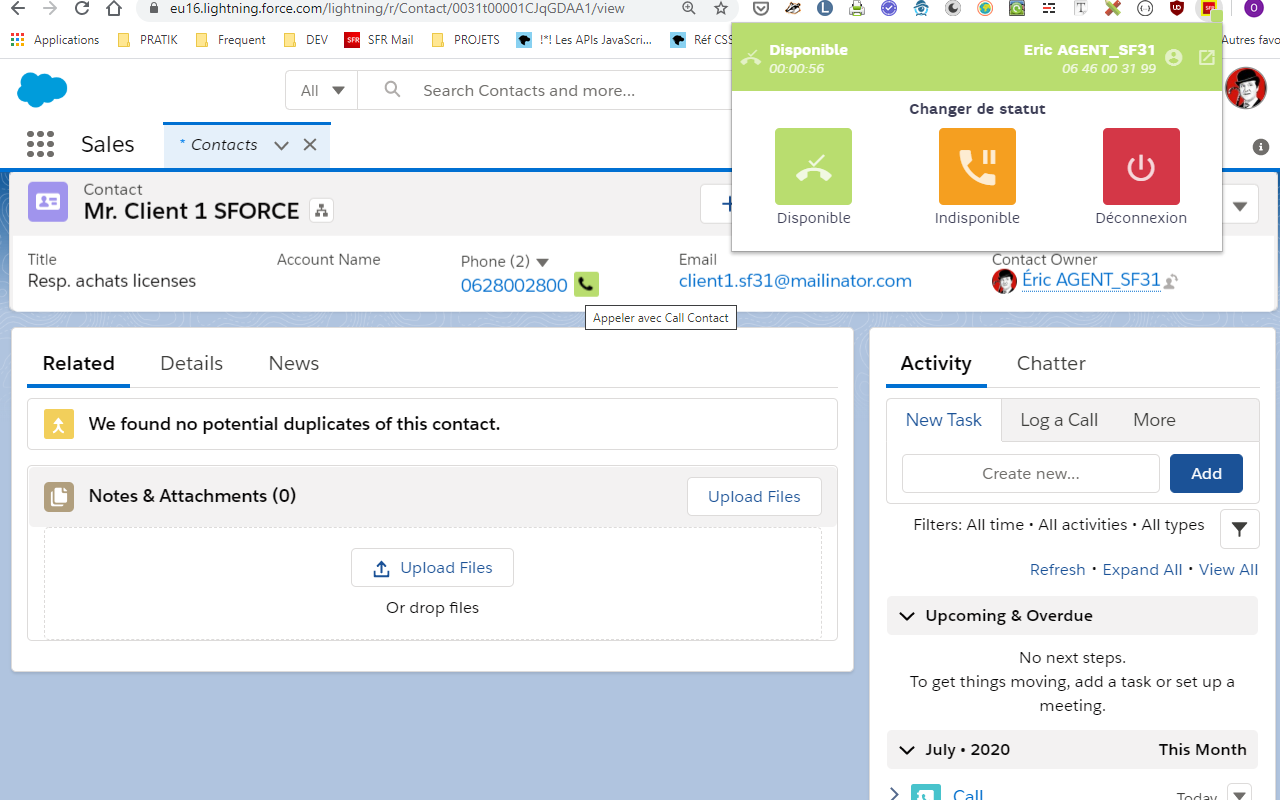This screenshot has height=800, width=1280.
Task: Click the Add task button
Action: tap(1206, 474)
